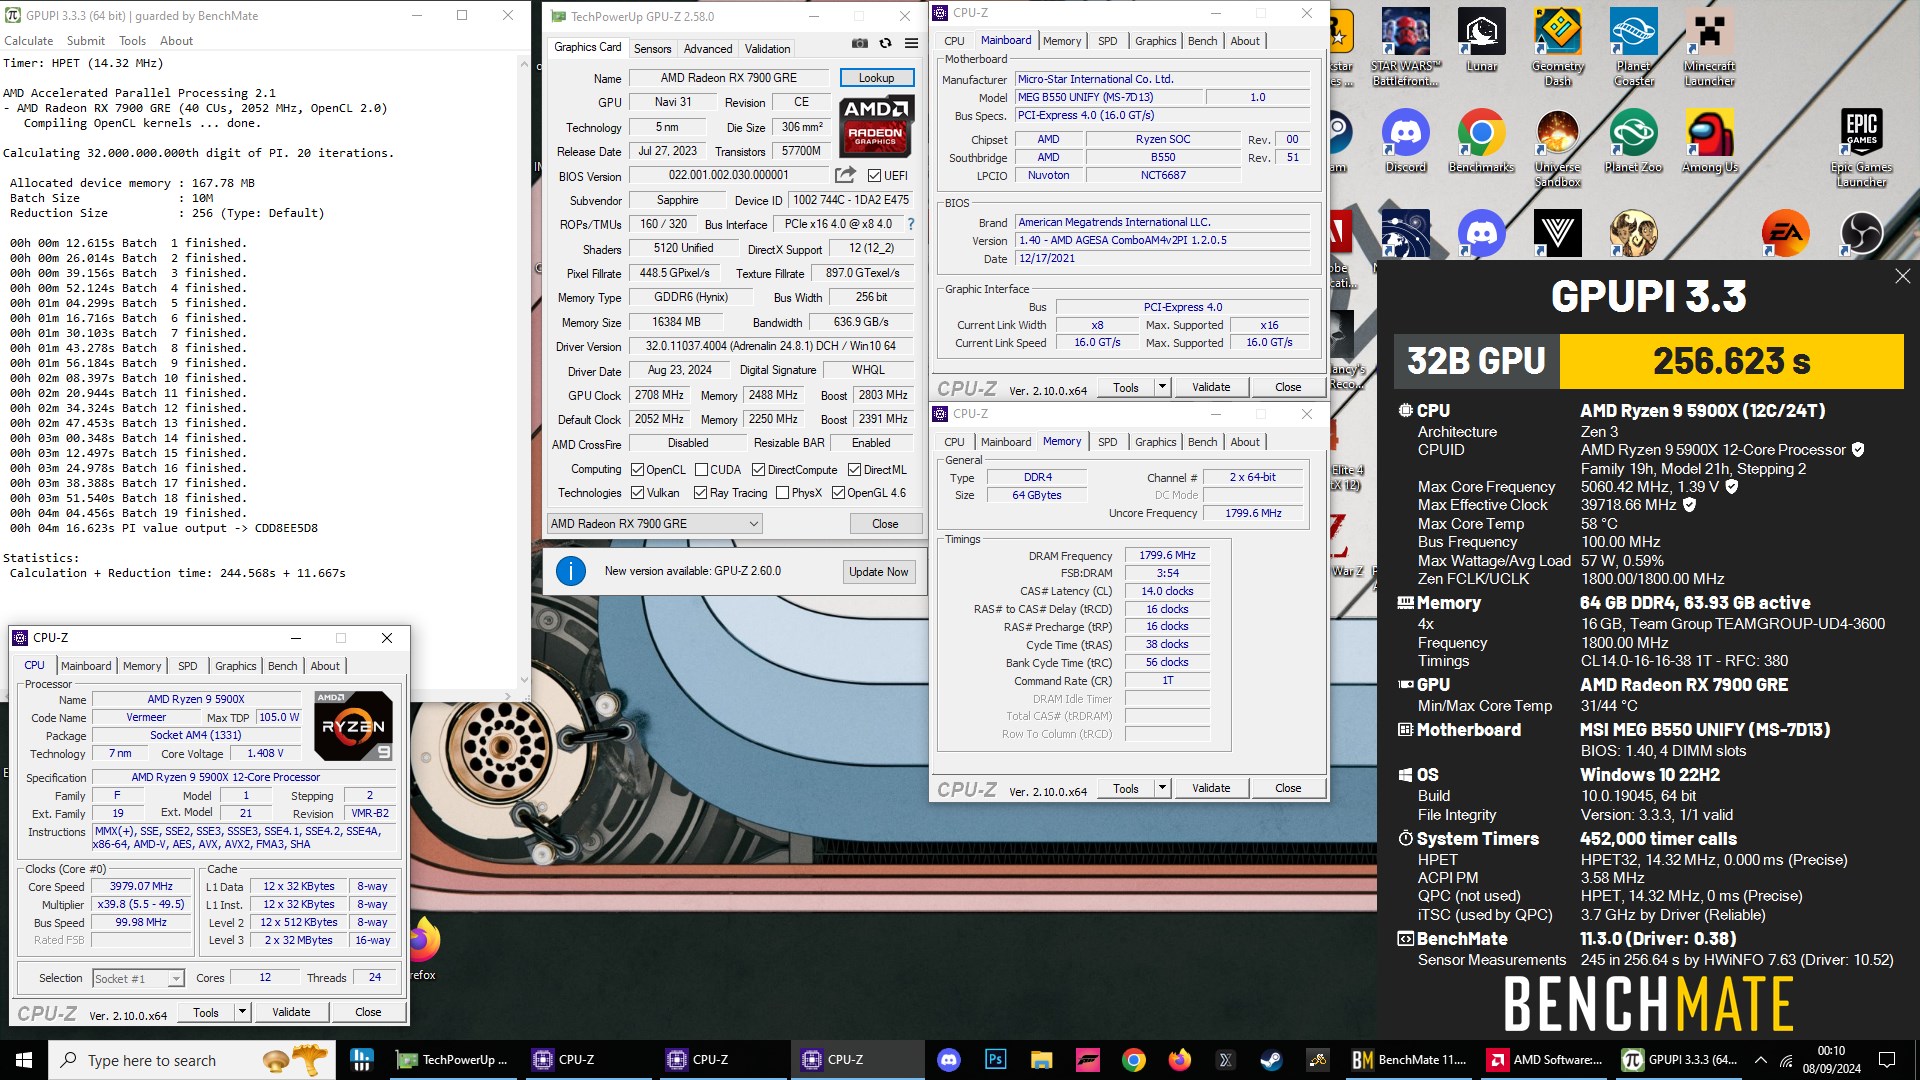Open the Socket #1 selection dropdown

point(138,979)
